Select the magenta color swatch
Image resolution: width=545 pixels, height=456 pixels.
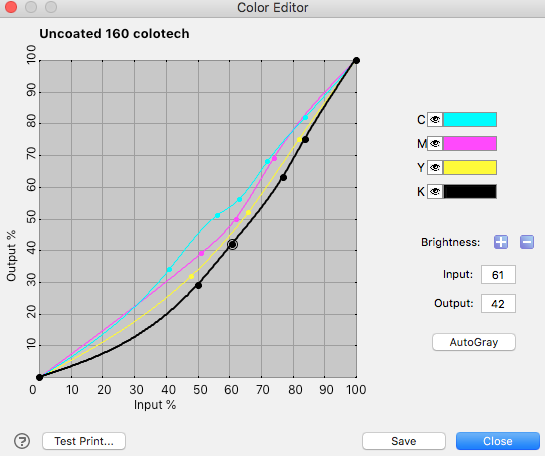(x=470, y=144)
